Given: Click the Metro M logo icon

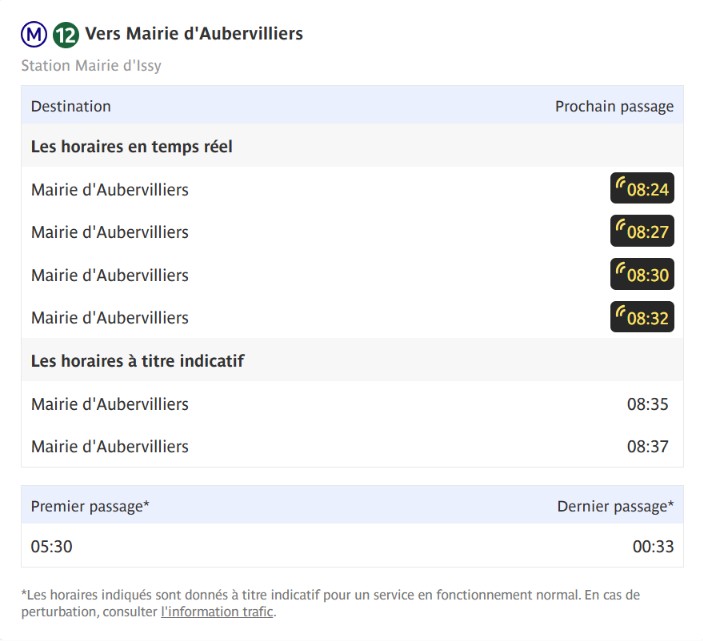Looking at the screenshot, I should pyautogui.click(x=34, y=34).
